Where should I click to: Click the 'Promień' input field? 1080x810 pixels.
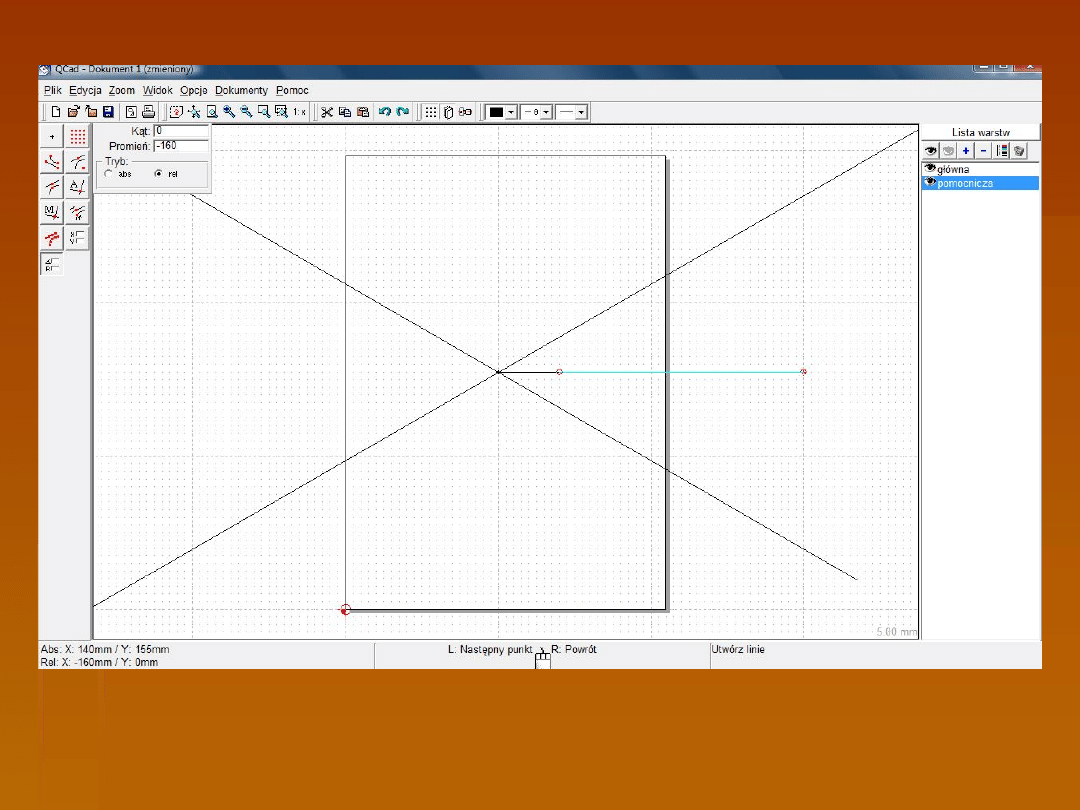[180, 146]
